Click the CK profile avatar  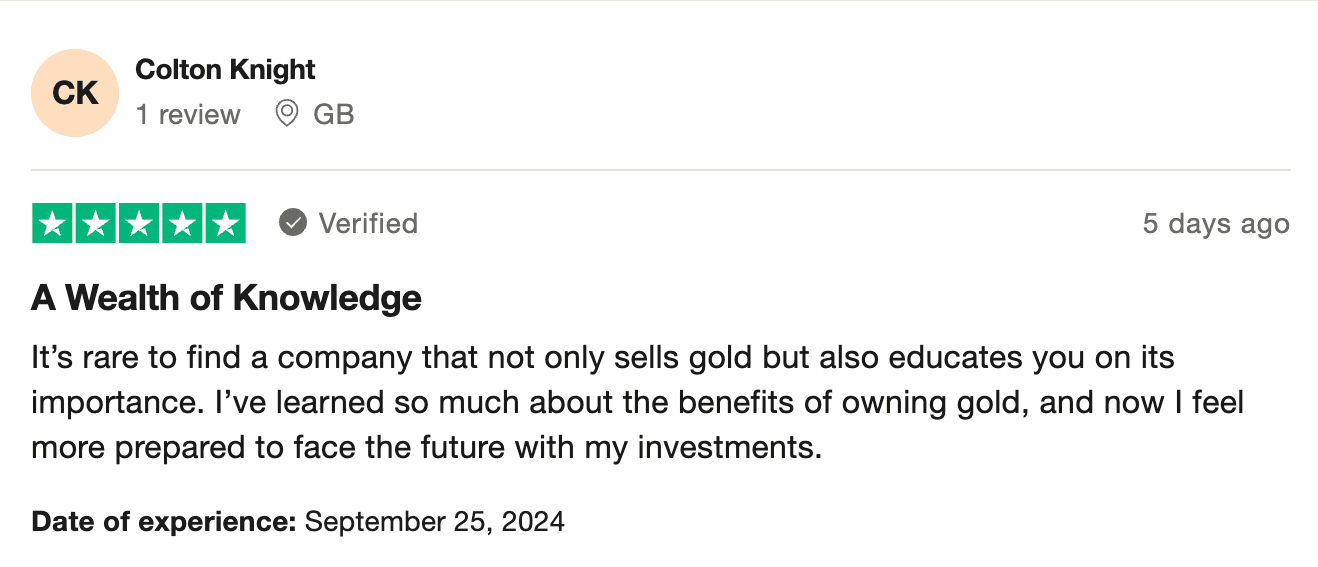[x=75, y=93]
